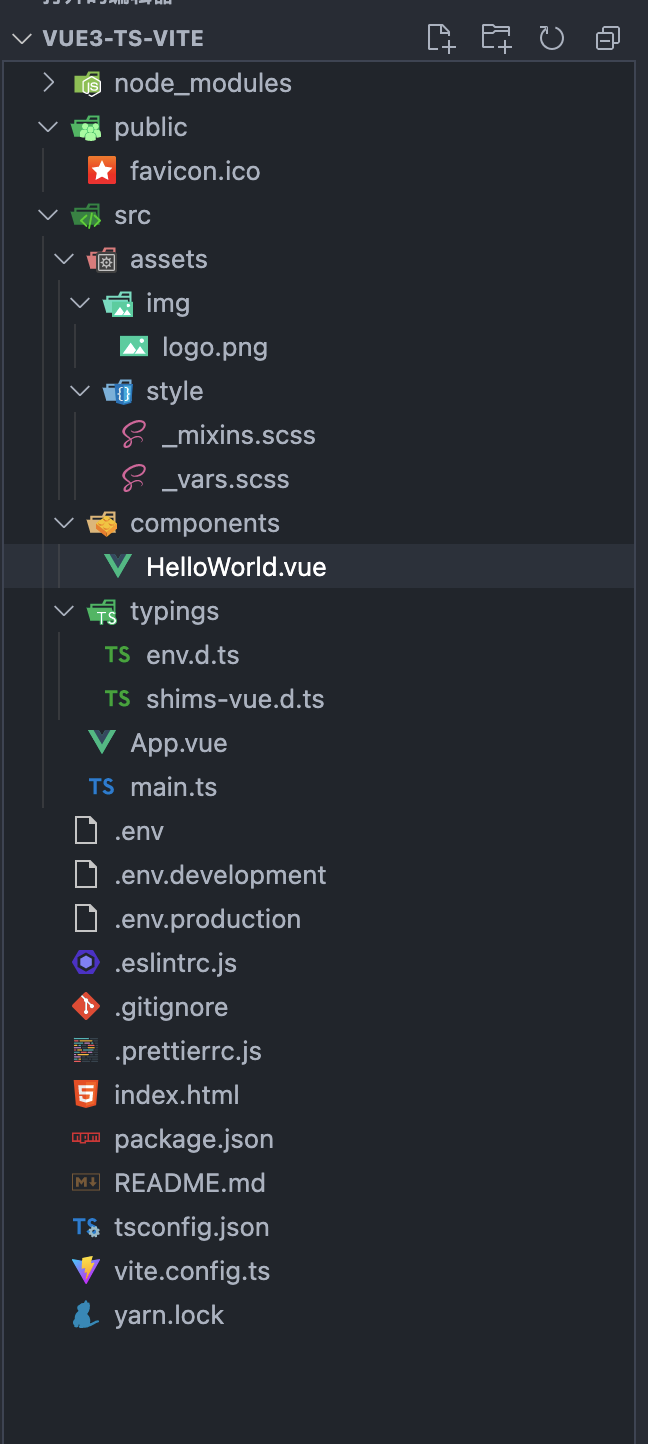
Task: Click the New File icon
Action: (441, 38)
